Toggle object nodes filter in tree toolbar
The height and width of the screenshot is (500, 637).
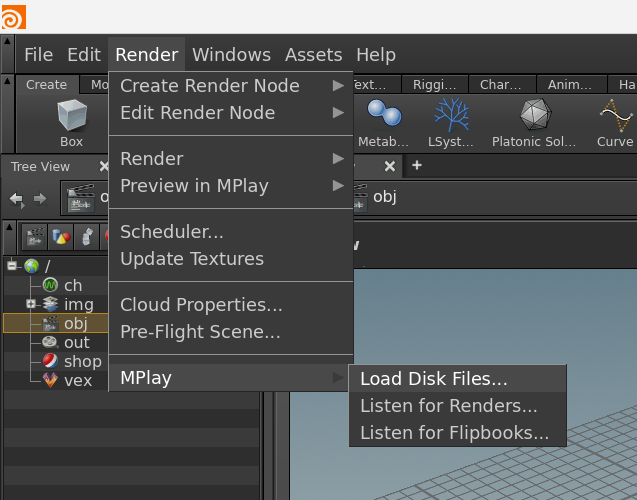tap(35, 236)
